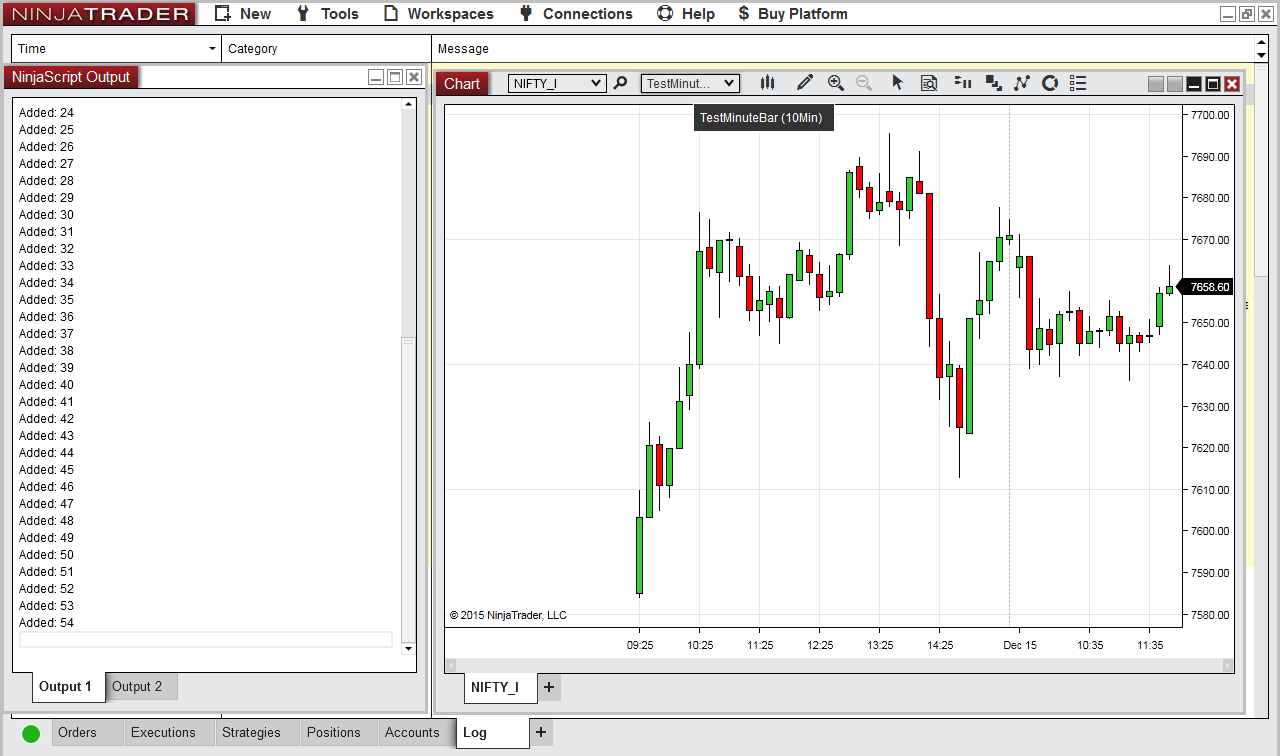Open the New menu
This screenshot has width=1280, height=756.
tap(243, 14)
